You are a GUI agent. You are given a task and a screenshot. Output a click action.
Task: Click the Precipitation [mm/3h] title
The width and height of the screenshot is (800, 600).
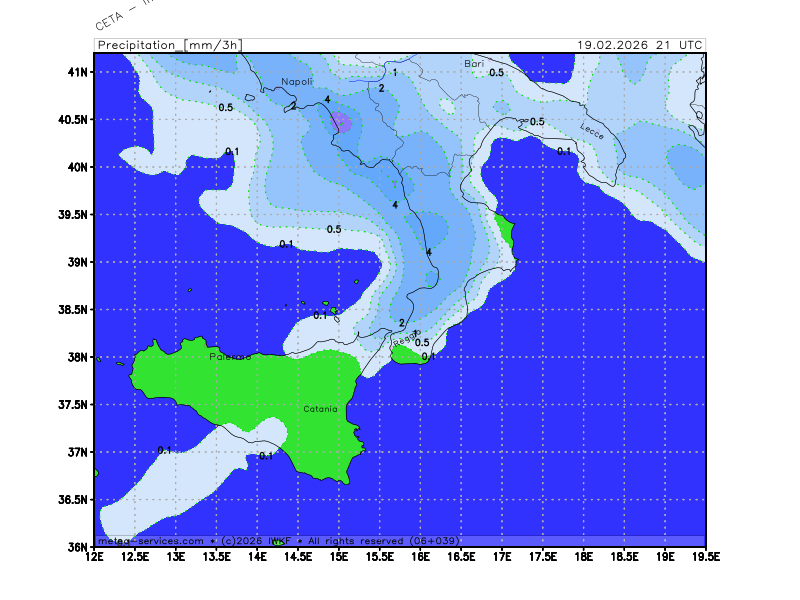[x=169, y=45]
